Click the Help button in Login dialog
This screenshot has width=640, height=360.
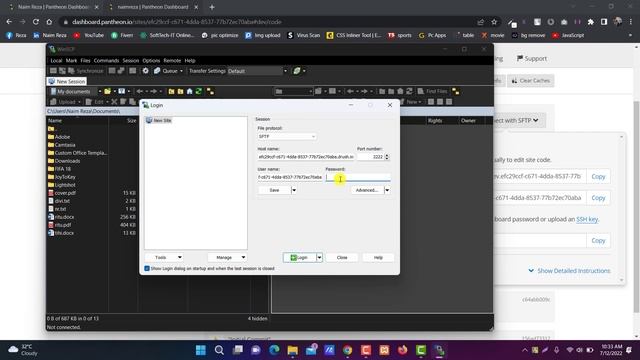tap(378, 258)
